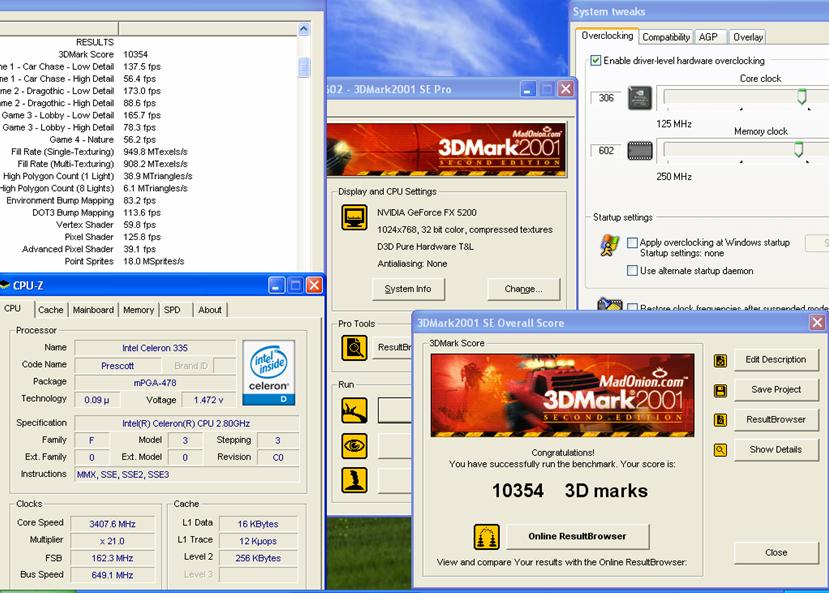Click the game silhouette icon in Run section
The width and height of the screenshot is (829, 593).
tap(354, 480)
